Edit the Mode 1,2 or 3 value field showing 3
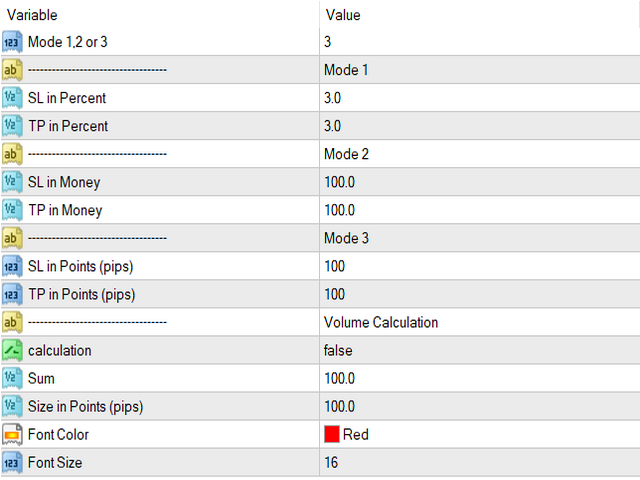This screenshot has width=640, height=480. click(480, 42)
